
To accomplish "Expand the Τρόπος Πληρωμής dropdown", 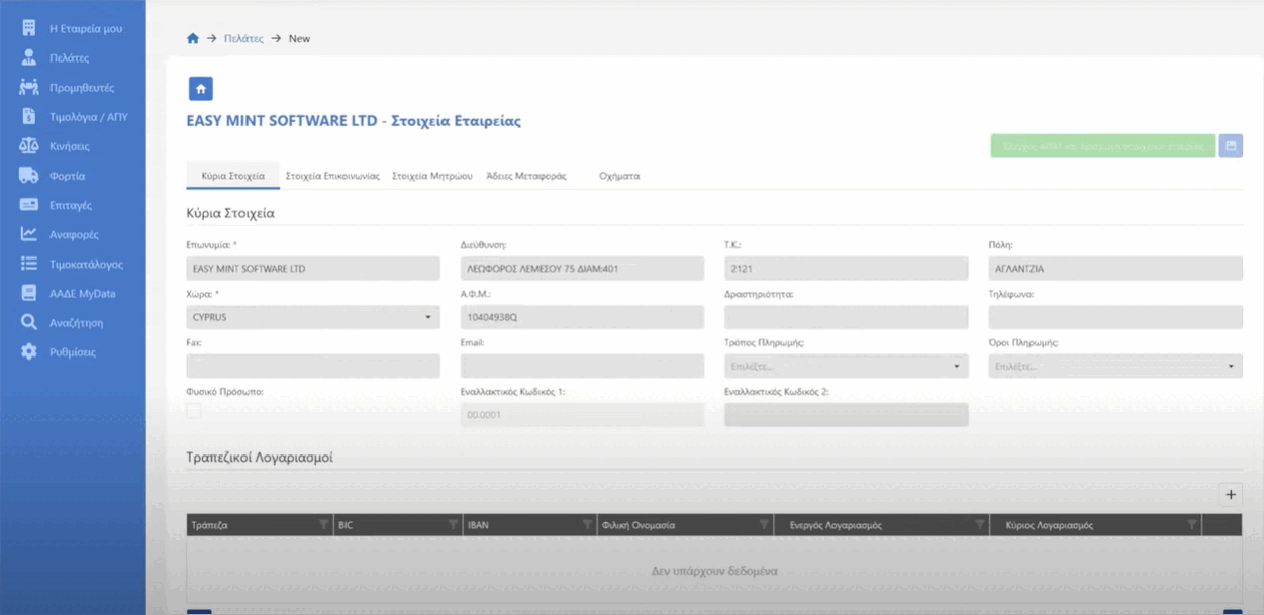I will [x=846, y=367].
